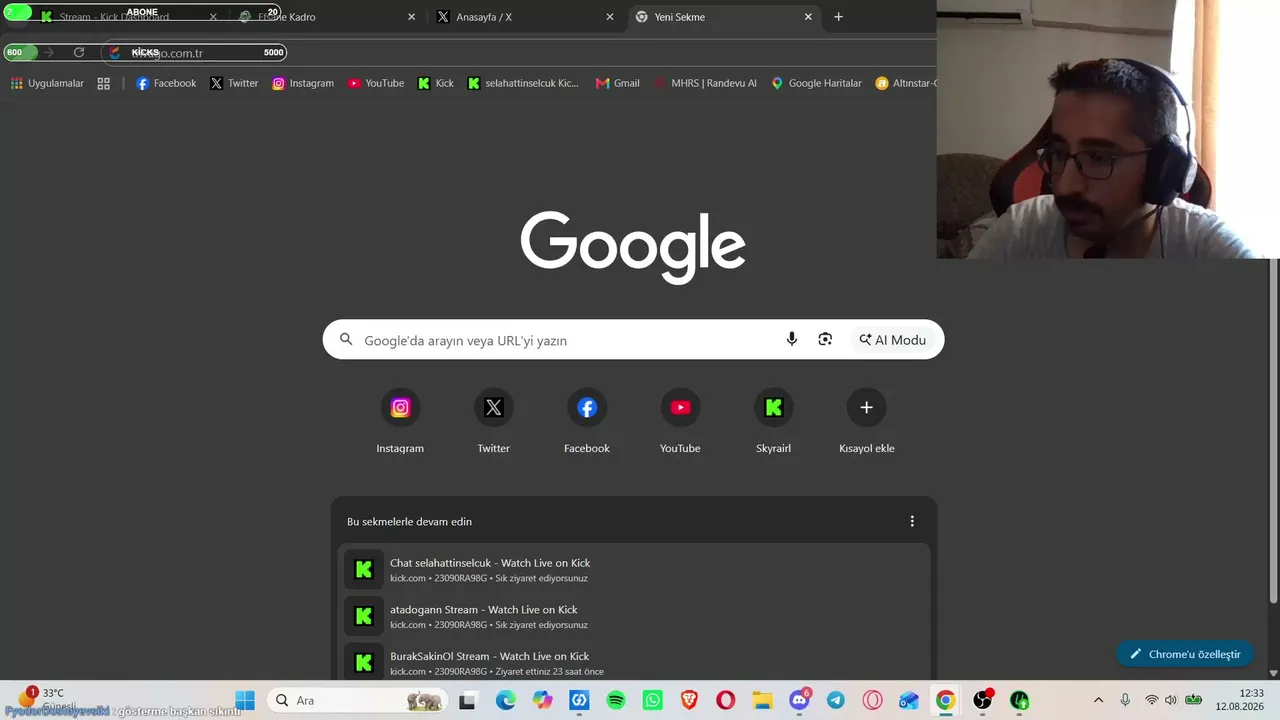The image size is (1280, 720).
Task: Open Discord from the taskbar
Action: click(x=799, y=700)
